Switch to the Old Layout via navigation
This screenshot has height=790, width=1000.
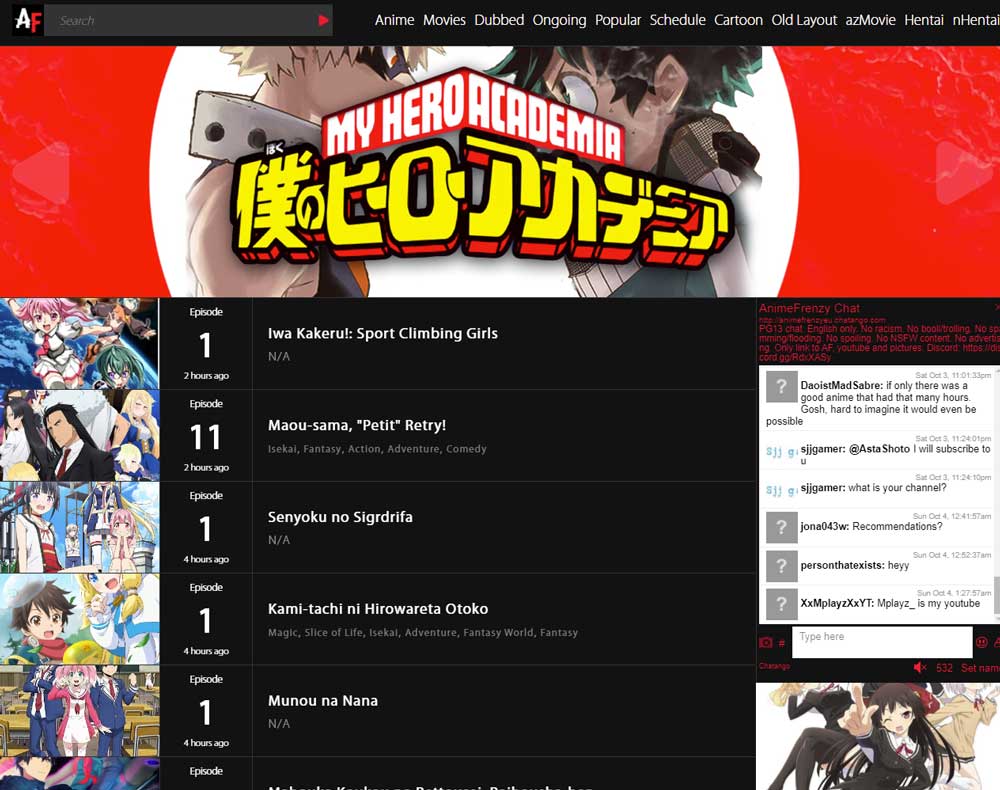point(805,20)
